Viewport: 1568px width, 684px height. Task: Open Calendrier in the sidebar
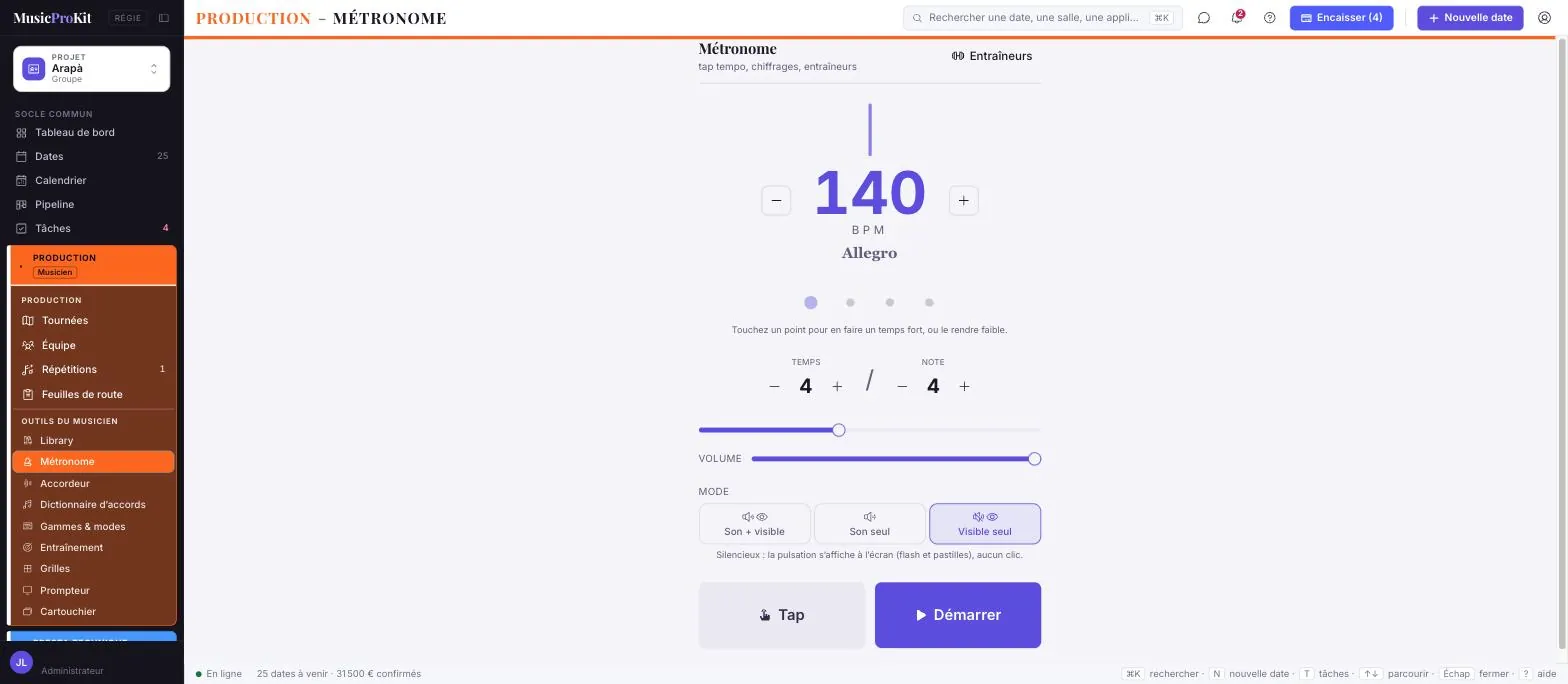[x=91, y=181]
